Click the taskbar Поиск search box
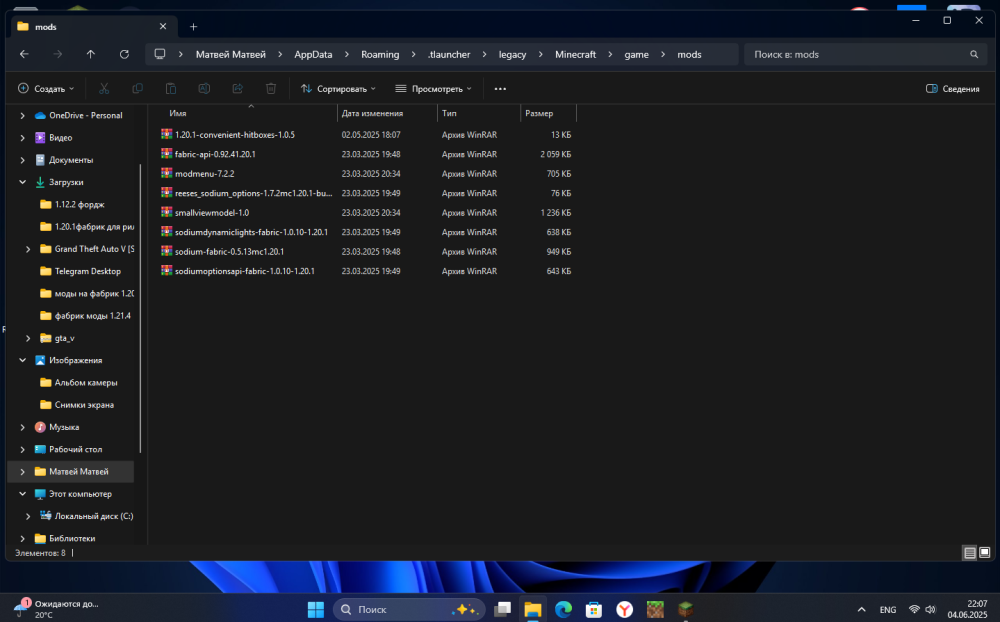The height and width of the screenshot is (622, 1000). point(409,609)
